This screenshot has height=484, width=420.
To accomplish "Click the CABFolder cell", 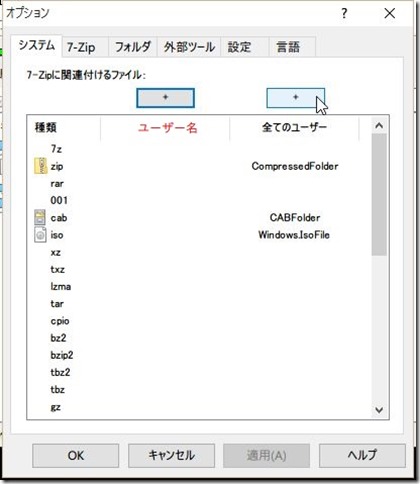I will click(295, 218).
